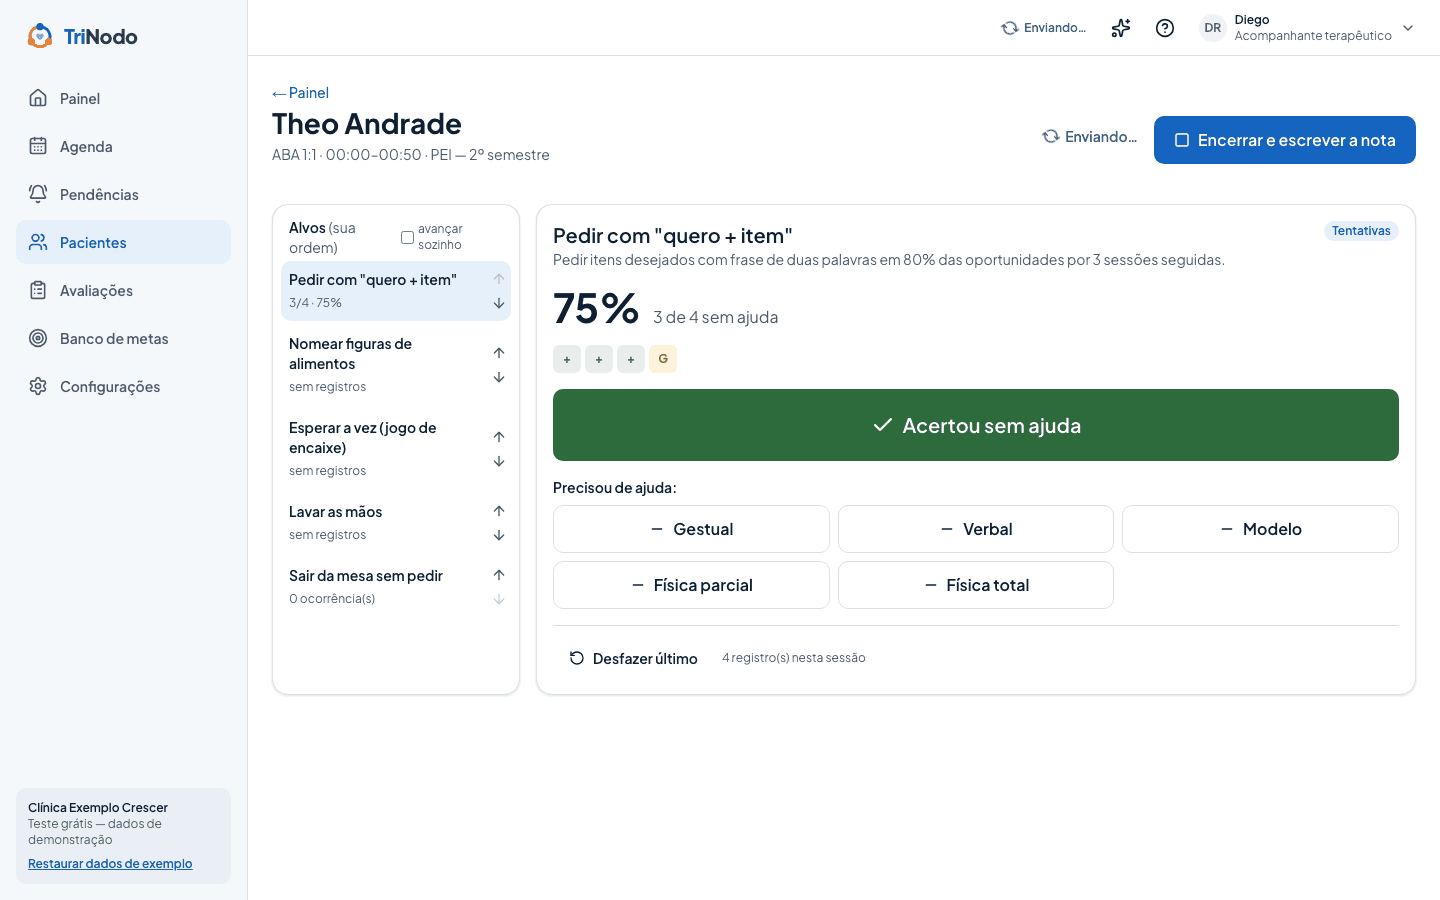Viewport: 1440px width, 900px height.
Task: Expand the Diego user menu chevron
Action: tap(1408, 28)
